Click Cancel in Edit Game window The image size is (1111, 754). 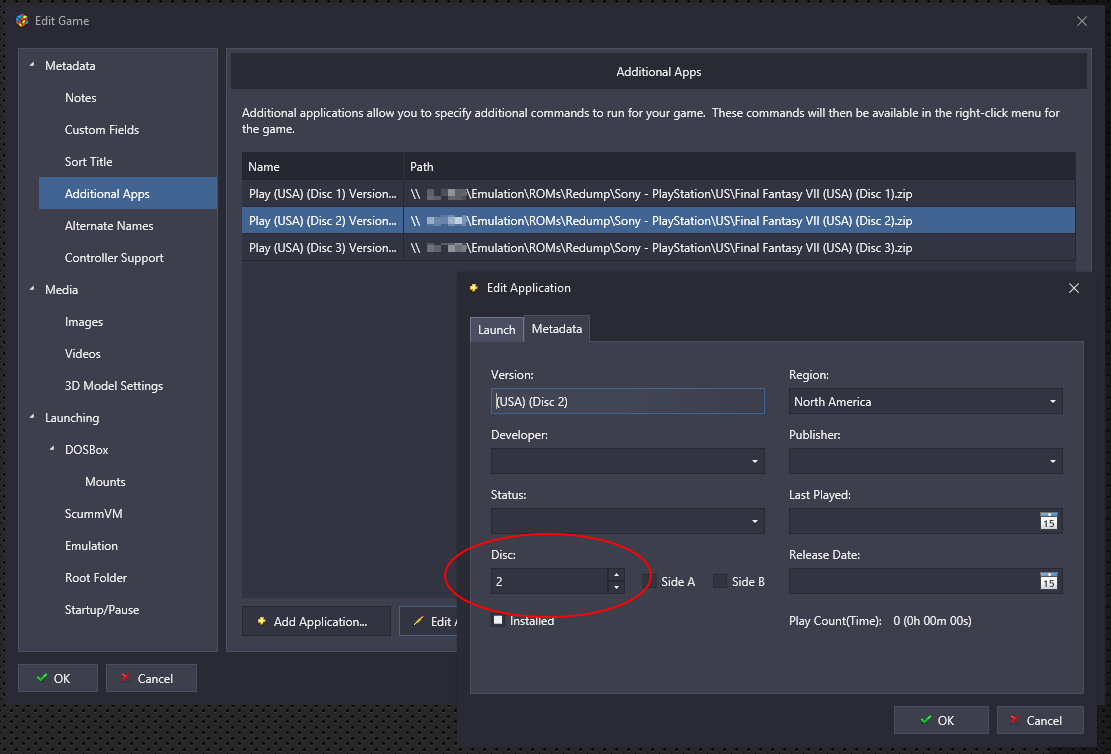151,678
